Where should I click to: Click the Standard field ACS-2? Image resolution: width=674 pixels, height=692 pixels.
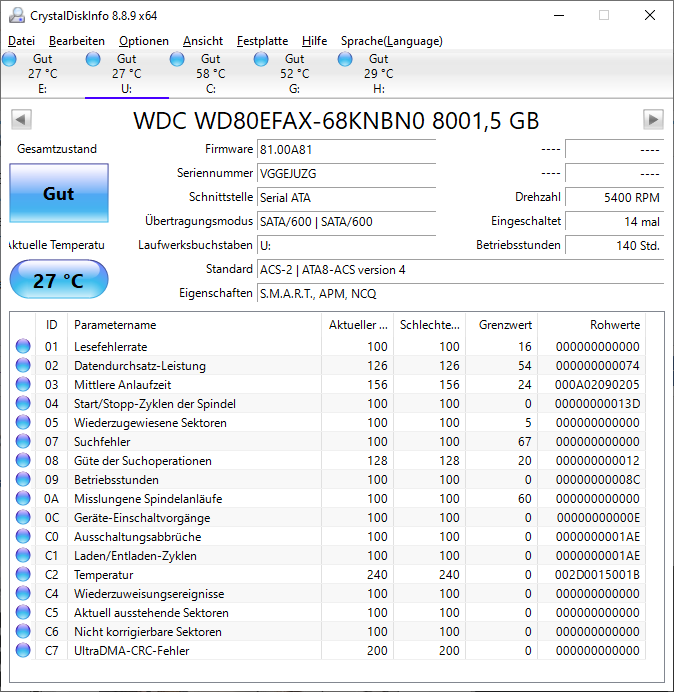460,270
